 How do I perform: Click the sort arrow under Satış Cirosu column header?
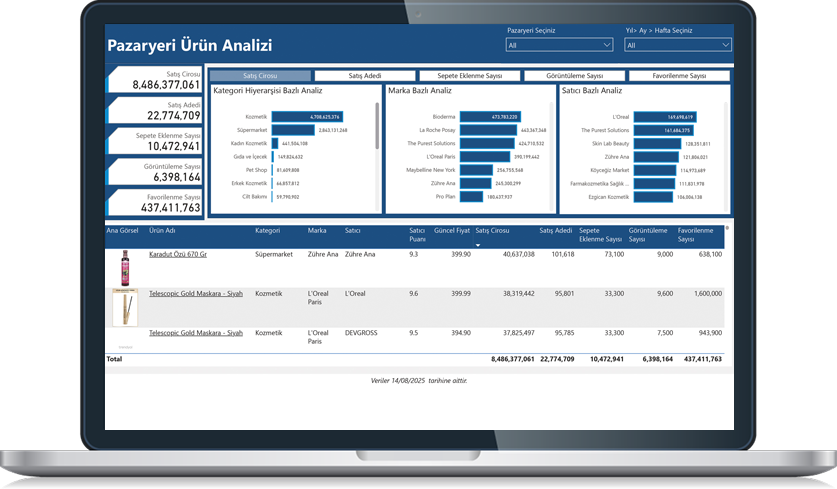[x=478, y=245]
